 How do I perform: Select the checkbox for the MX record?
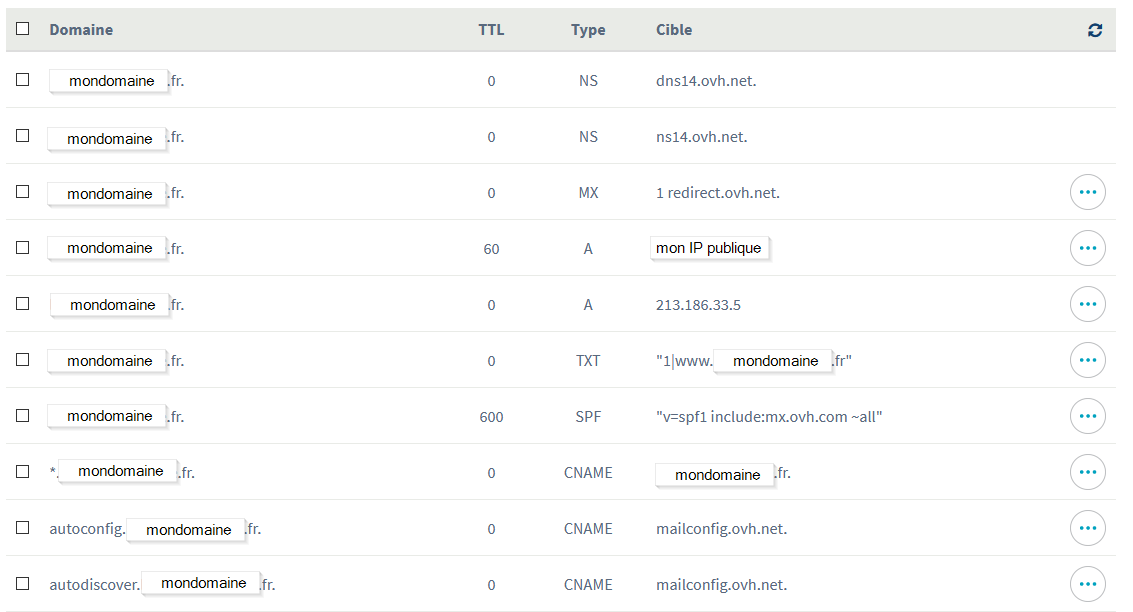point(22,191)
